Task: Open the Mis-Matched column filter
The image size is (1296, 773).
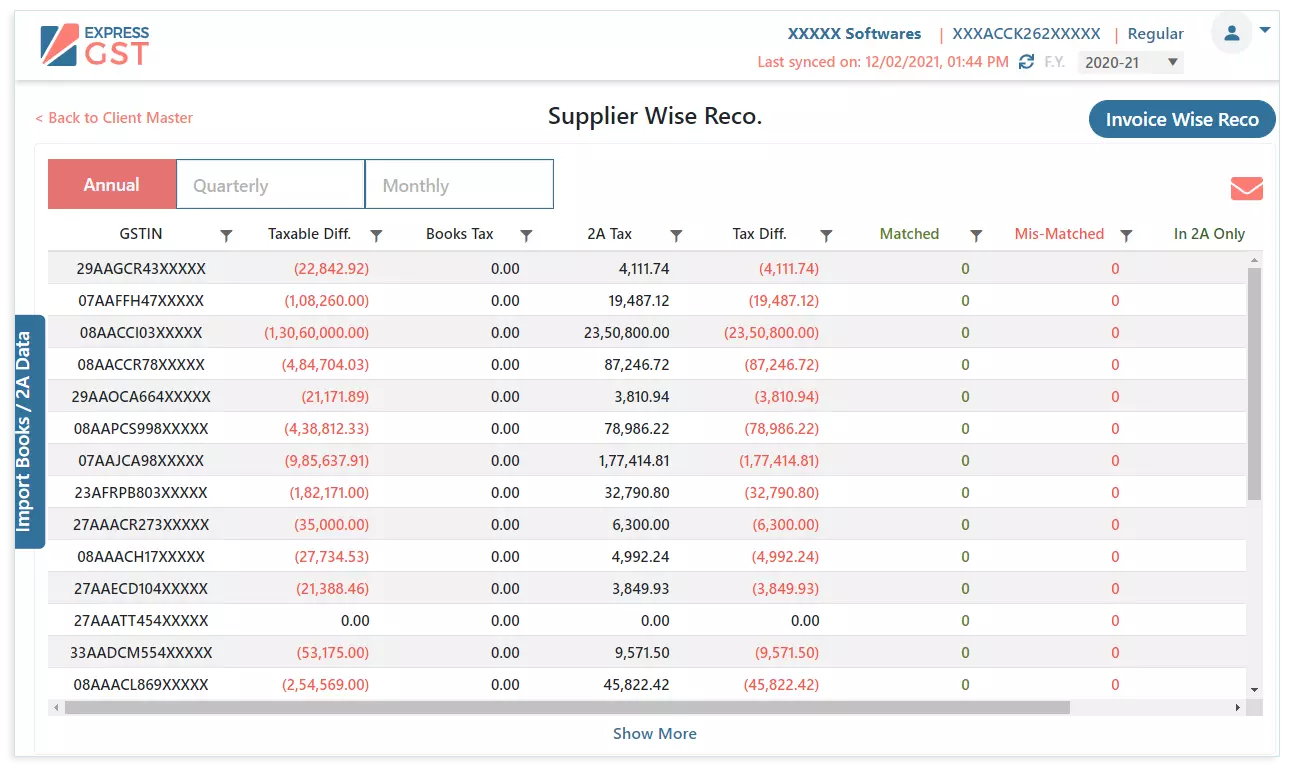Action: tap(1126, 234)
